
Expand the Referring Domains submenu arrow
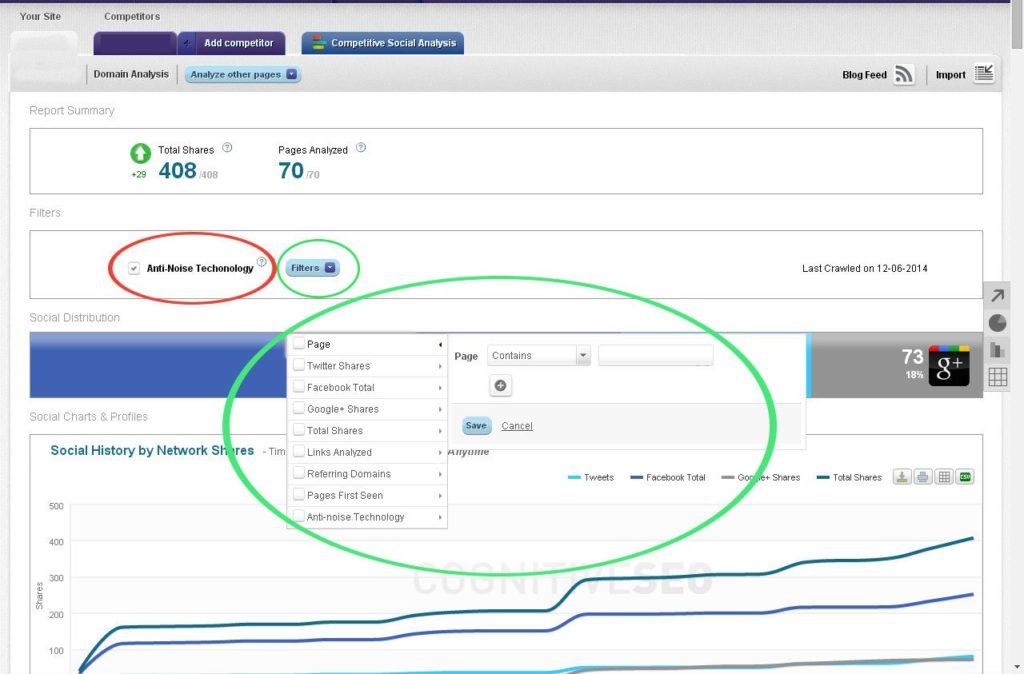(440, 474)
